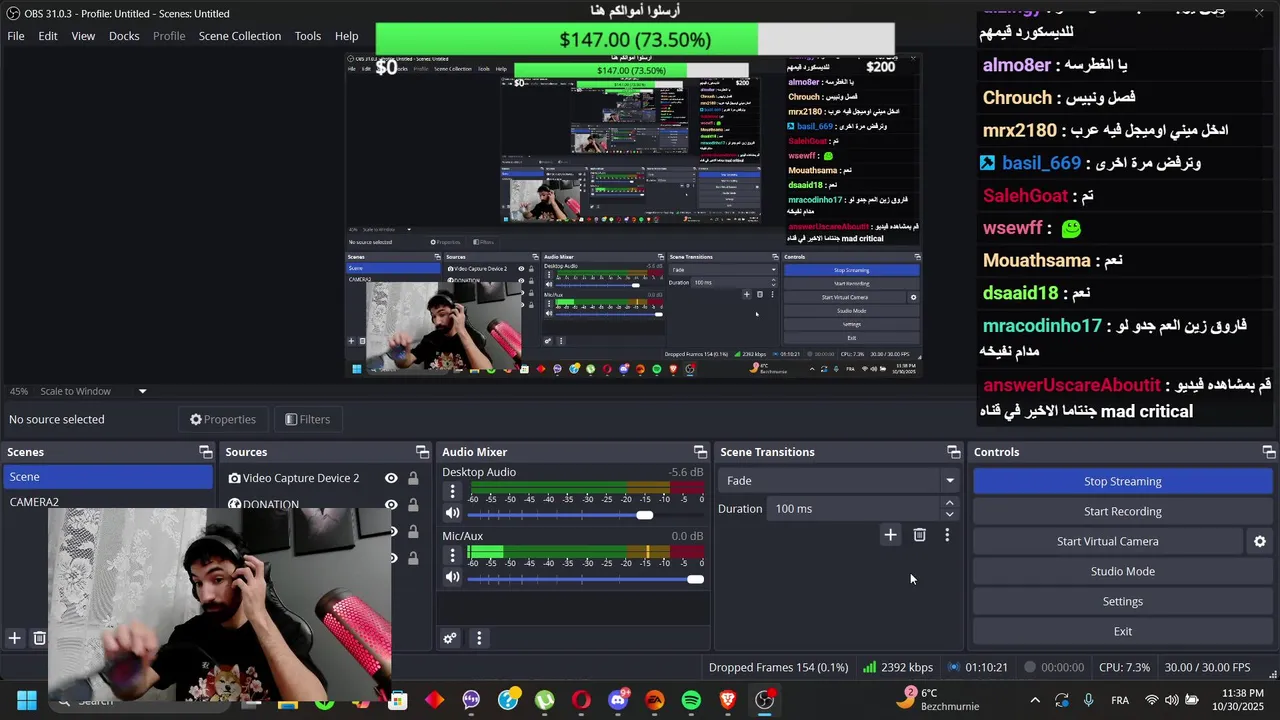Click the microphone icon in system tray

click(1089, 700)
